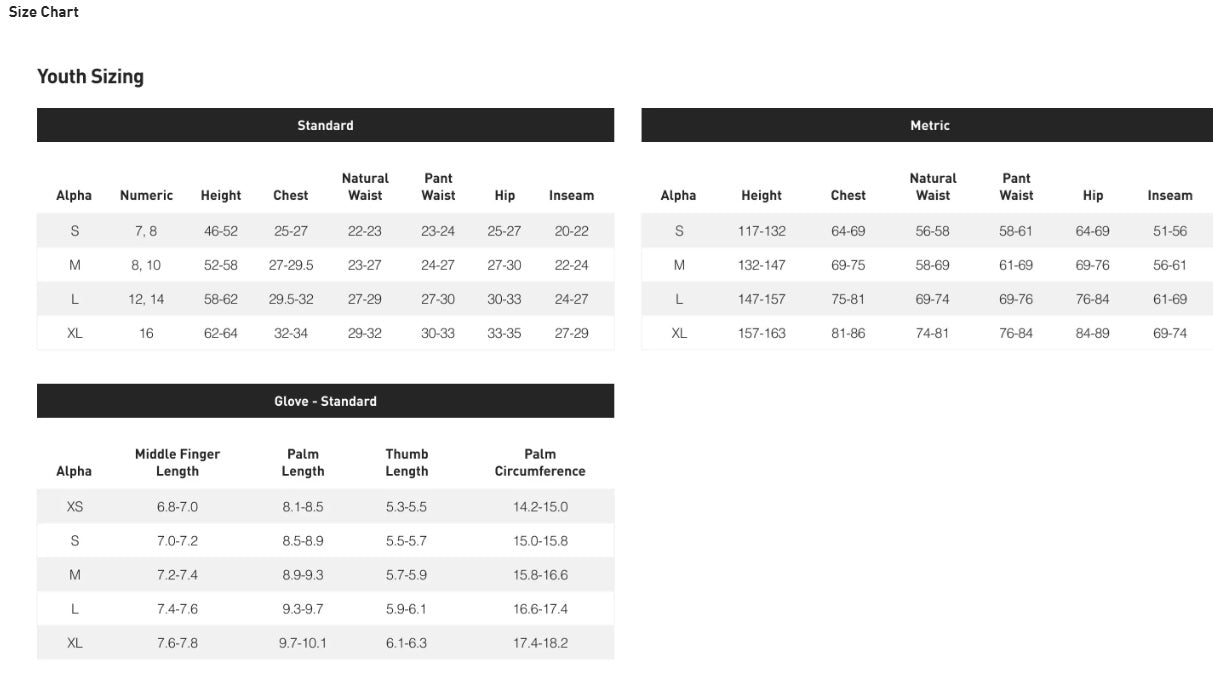Image resolution: width=1213 pixels, height=688 pixels.
Task: Click the Numeric column header
Action: click(x=146, y=195)
